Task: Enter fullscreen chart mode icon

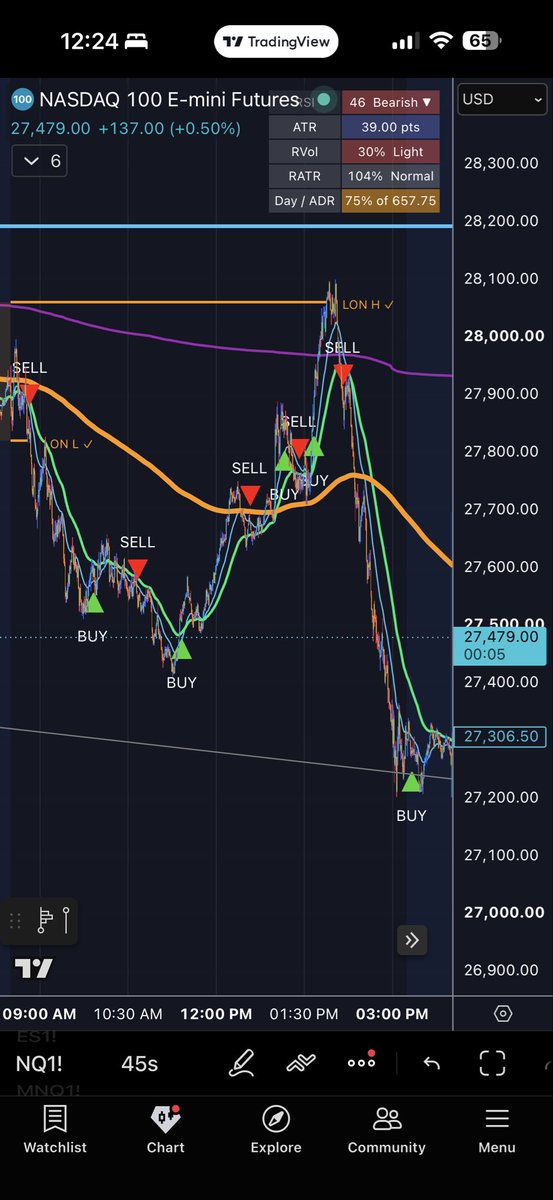Action: coord(492,1063)
